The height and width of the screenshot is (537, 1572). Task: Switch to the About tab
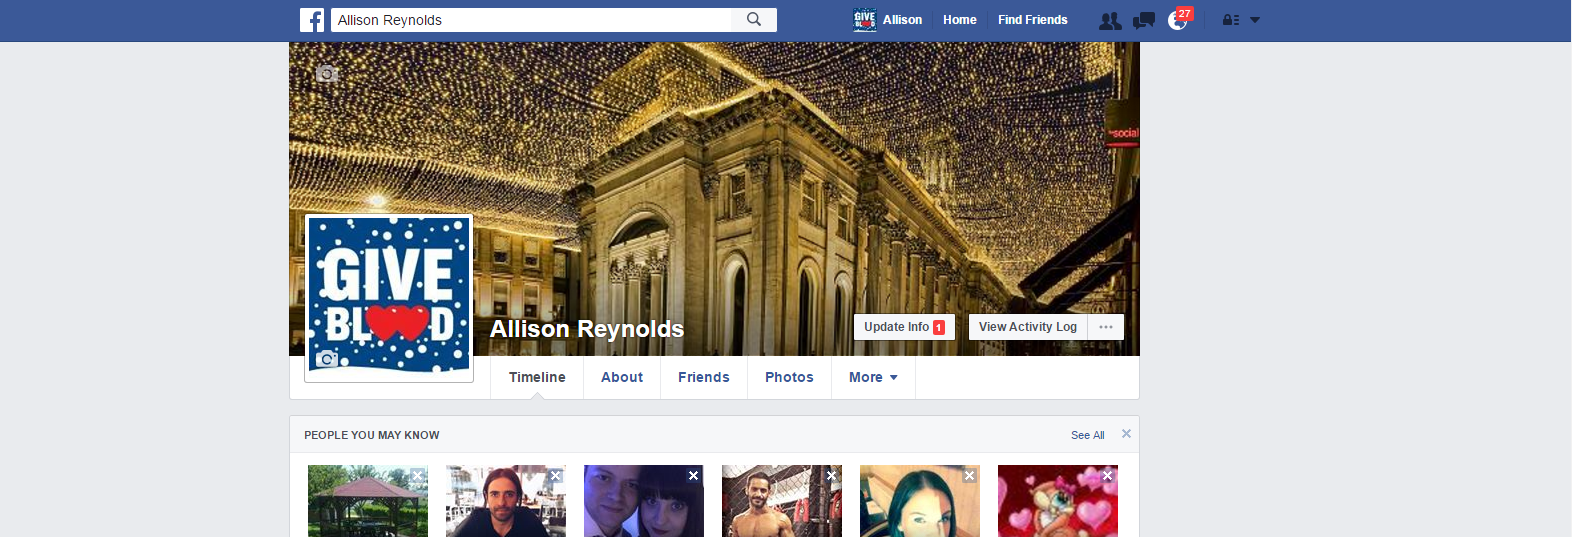click(x=622, y=378)
